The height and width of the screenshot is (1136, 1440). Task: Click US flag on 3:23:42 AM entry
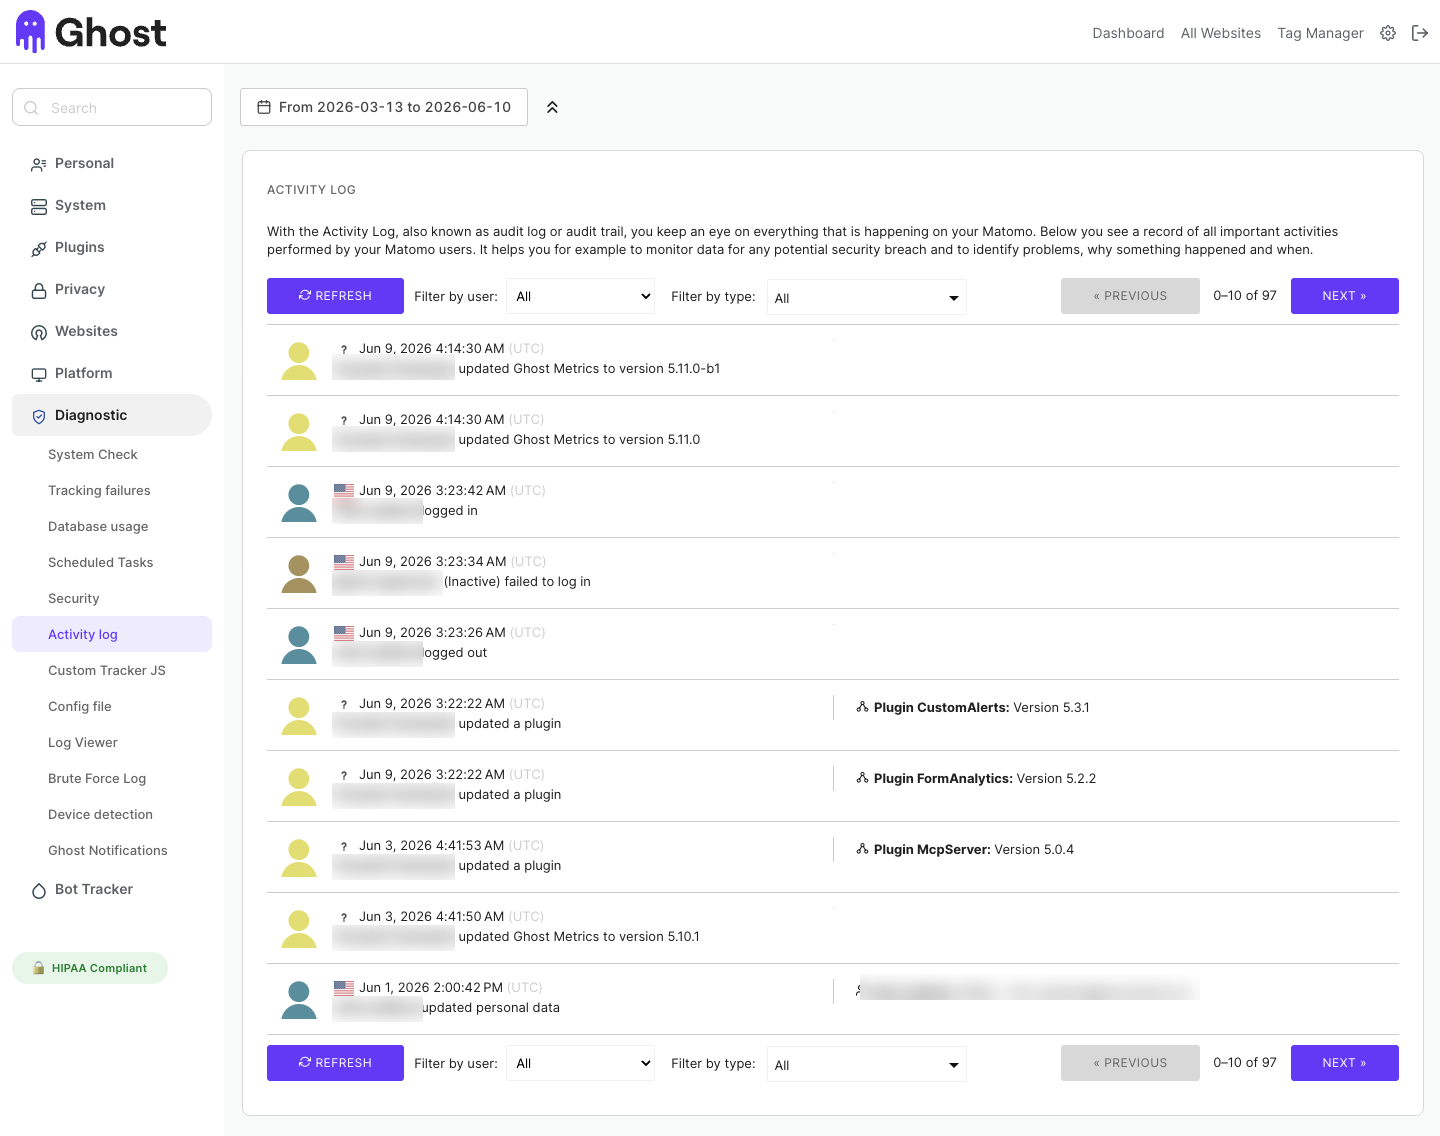[x=344, y=491]
